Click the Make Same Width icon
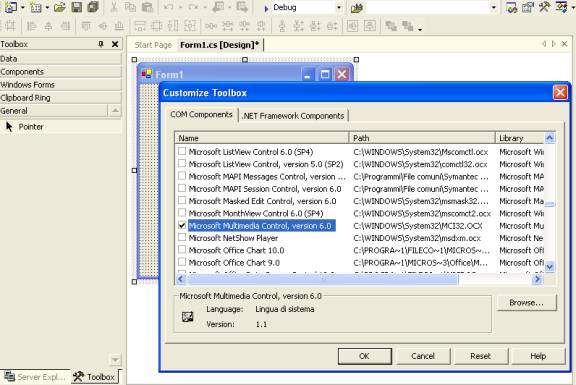The image size is (576, 385). [140, 26]
